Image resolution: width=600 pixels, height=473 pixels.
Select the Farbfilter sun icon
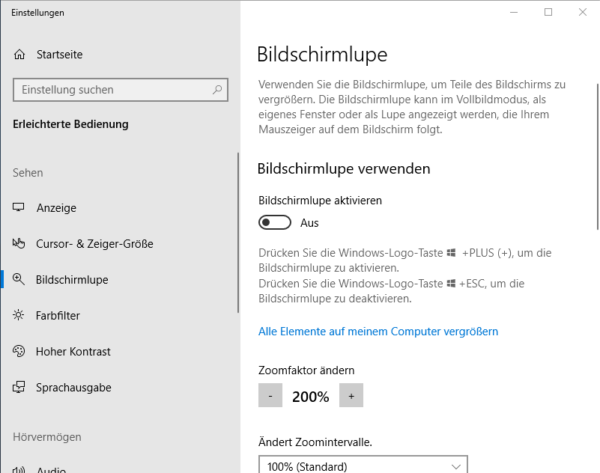point(18,315)
